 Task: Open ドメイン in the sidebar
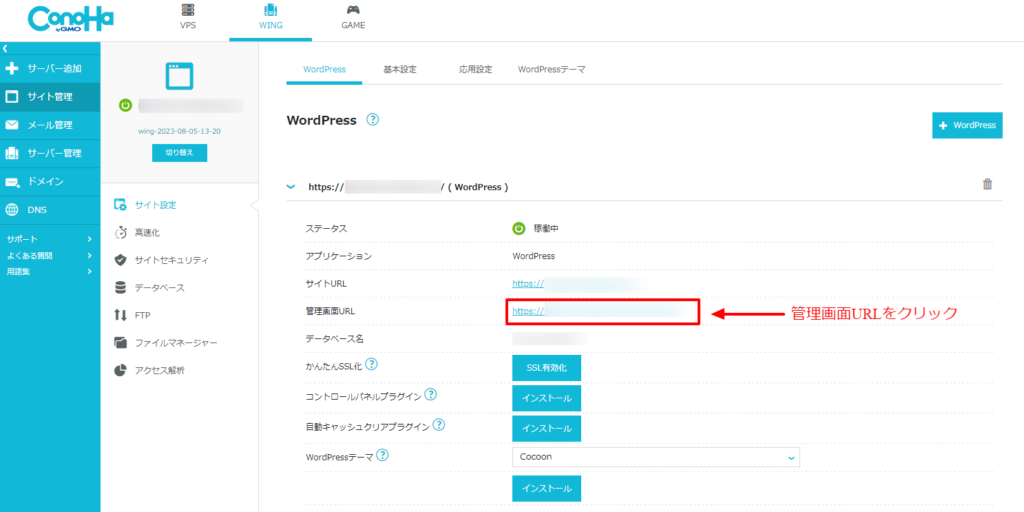tap(50, 182)
